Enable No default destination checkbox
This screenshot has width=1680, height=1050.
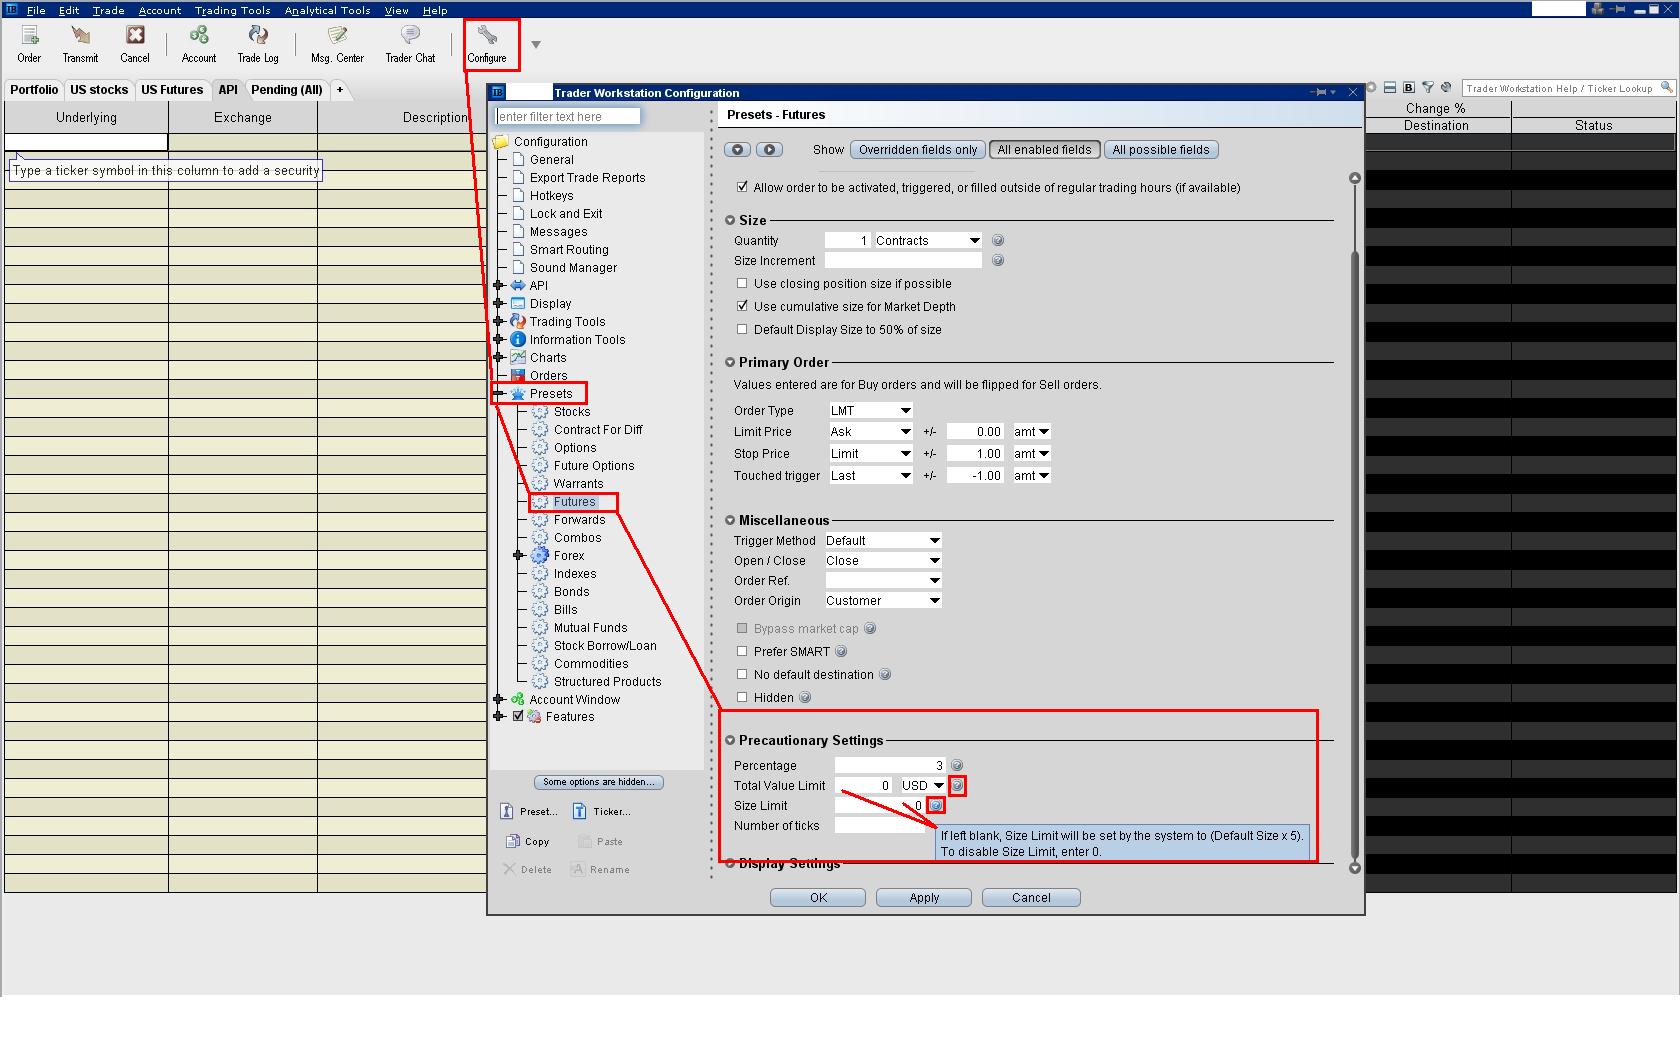[742, 674]
